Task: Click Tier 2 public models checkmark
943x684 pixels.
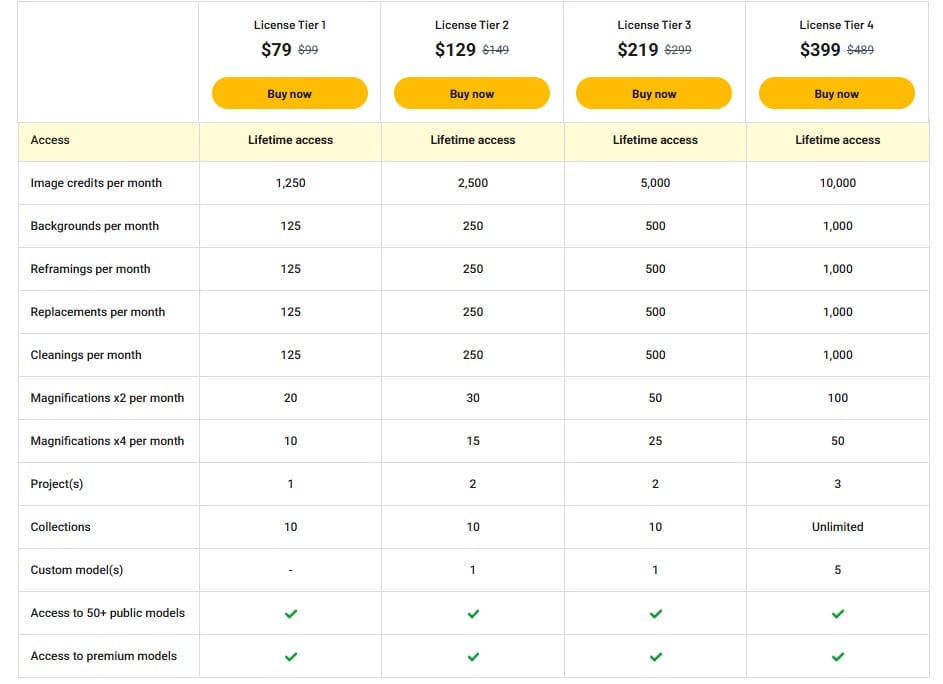Action: click(x=473, y=614)
